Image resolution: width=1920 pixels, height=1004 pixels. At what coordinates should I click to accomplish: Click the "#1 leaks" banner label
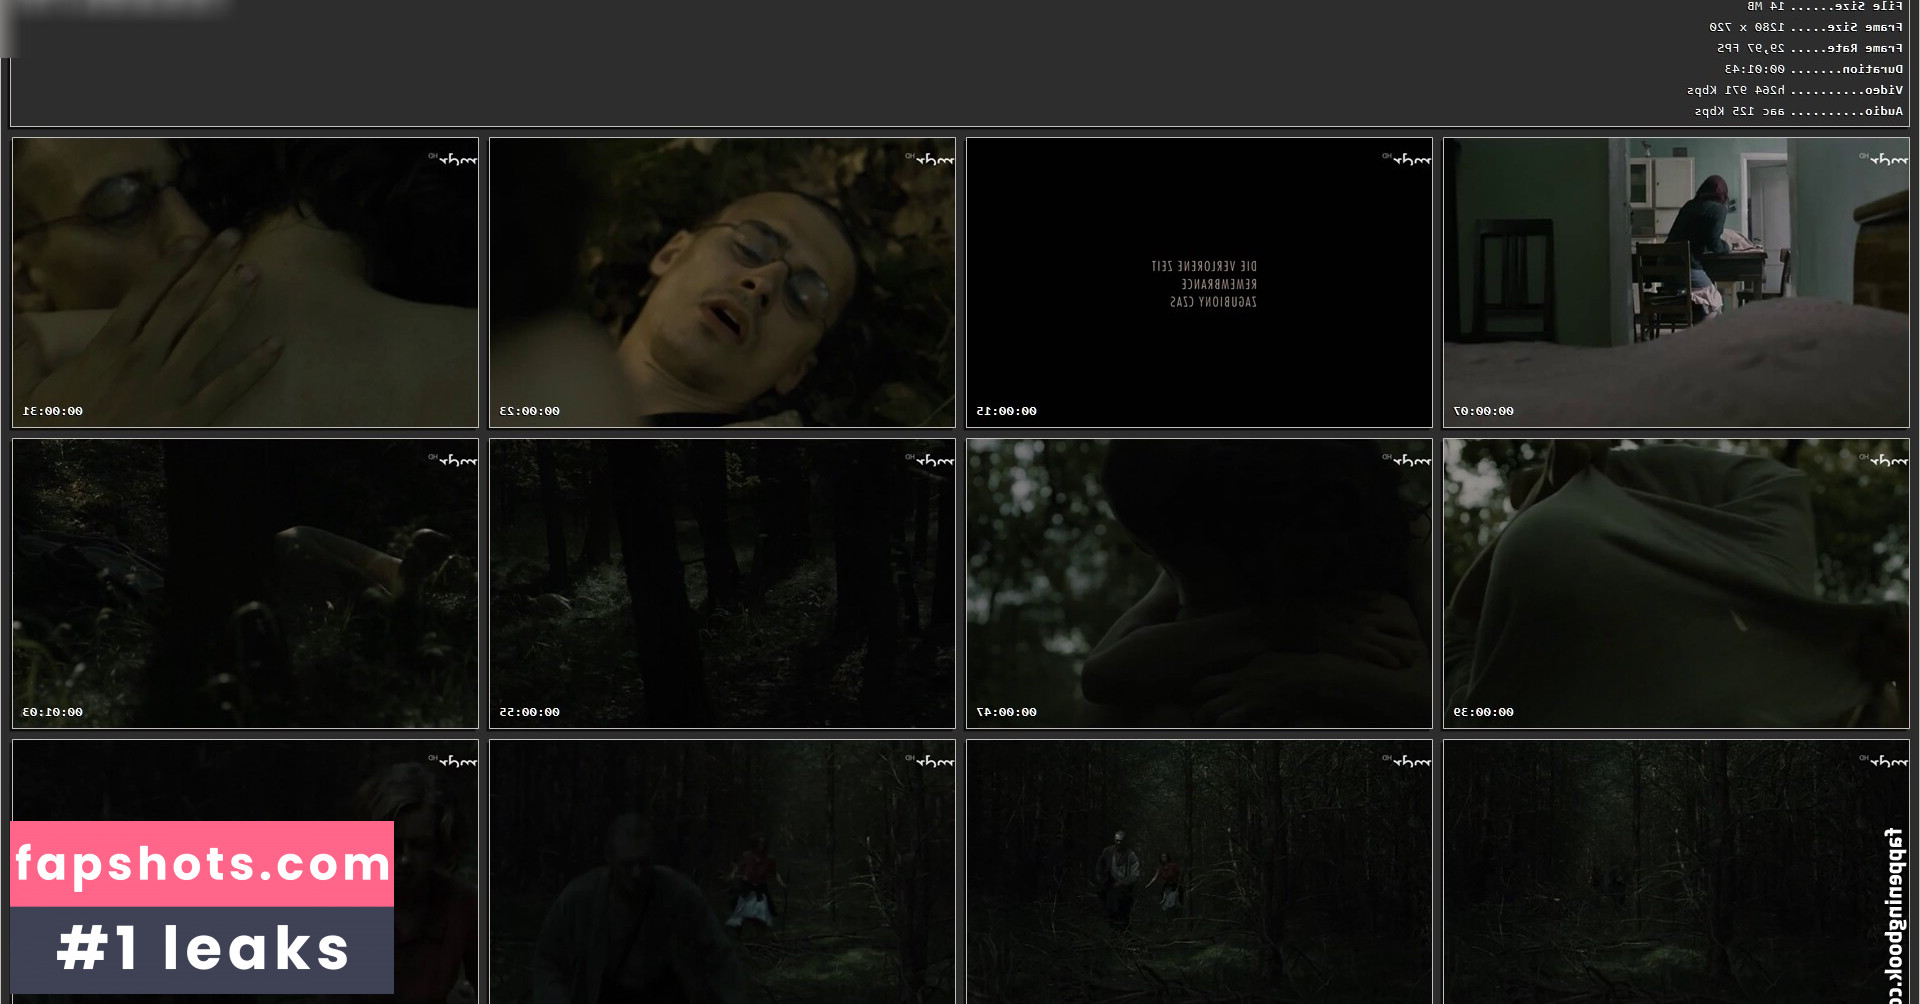pos(202,949)
